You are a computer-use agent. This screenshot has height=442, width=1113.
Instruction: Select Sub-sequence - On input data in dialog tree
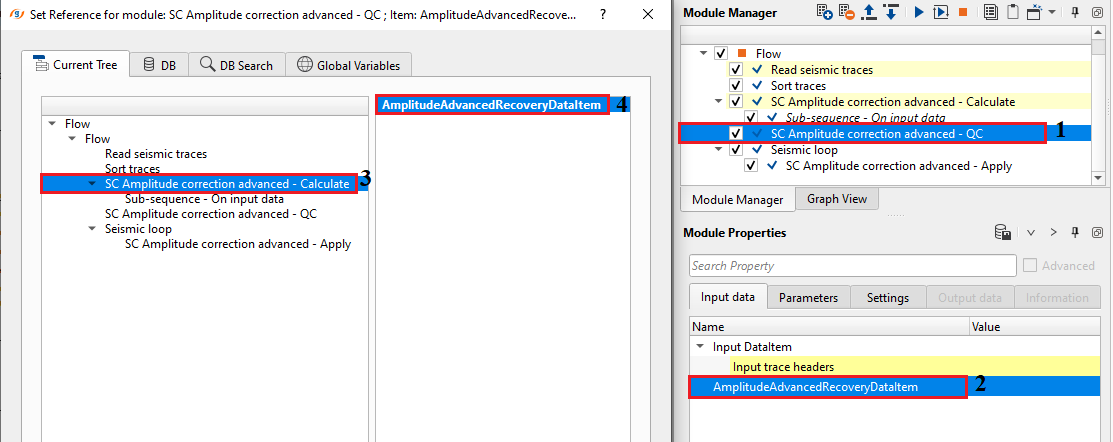(x=204, y=199)
